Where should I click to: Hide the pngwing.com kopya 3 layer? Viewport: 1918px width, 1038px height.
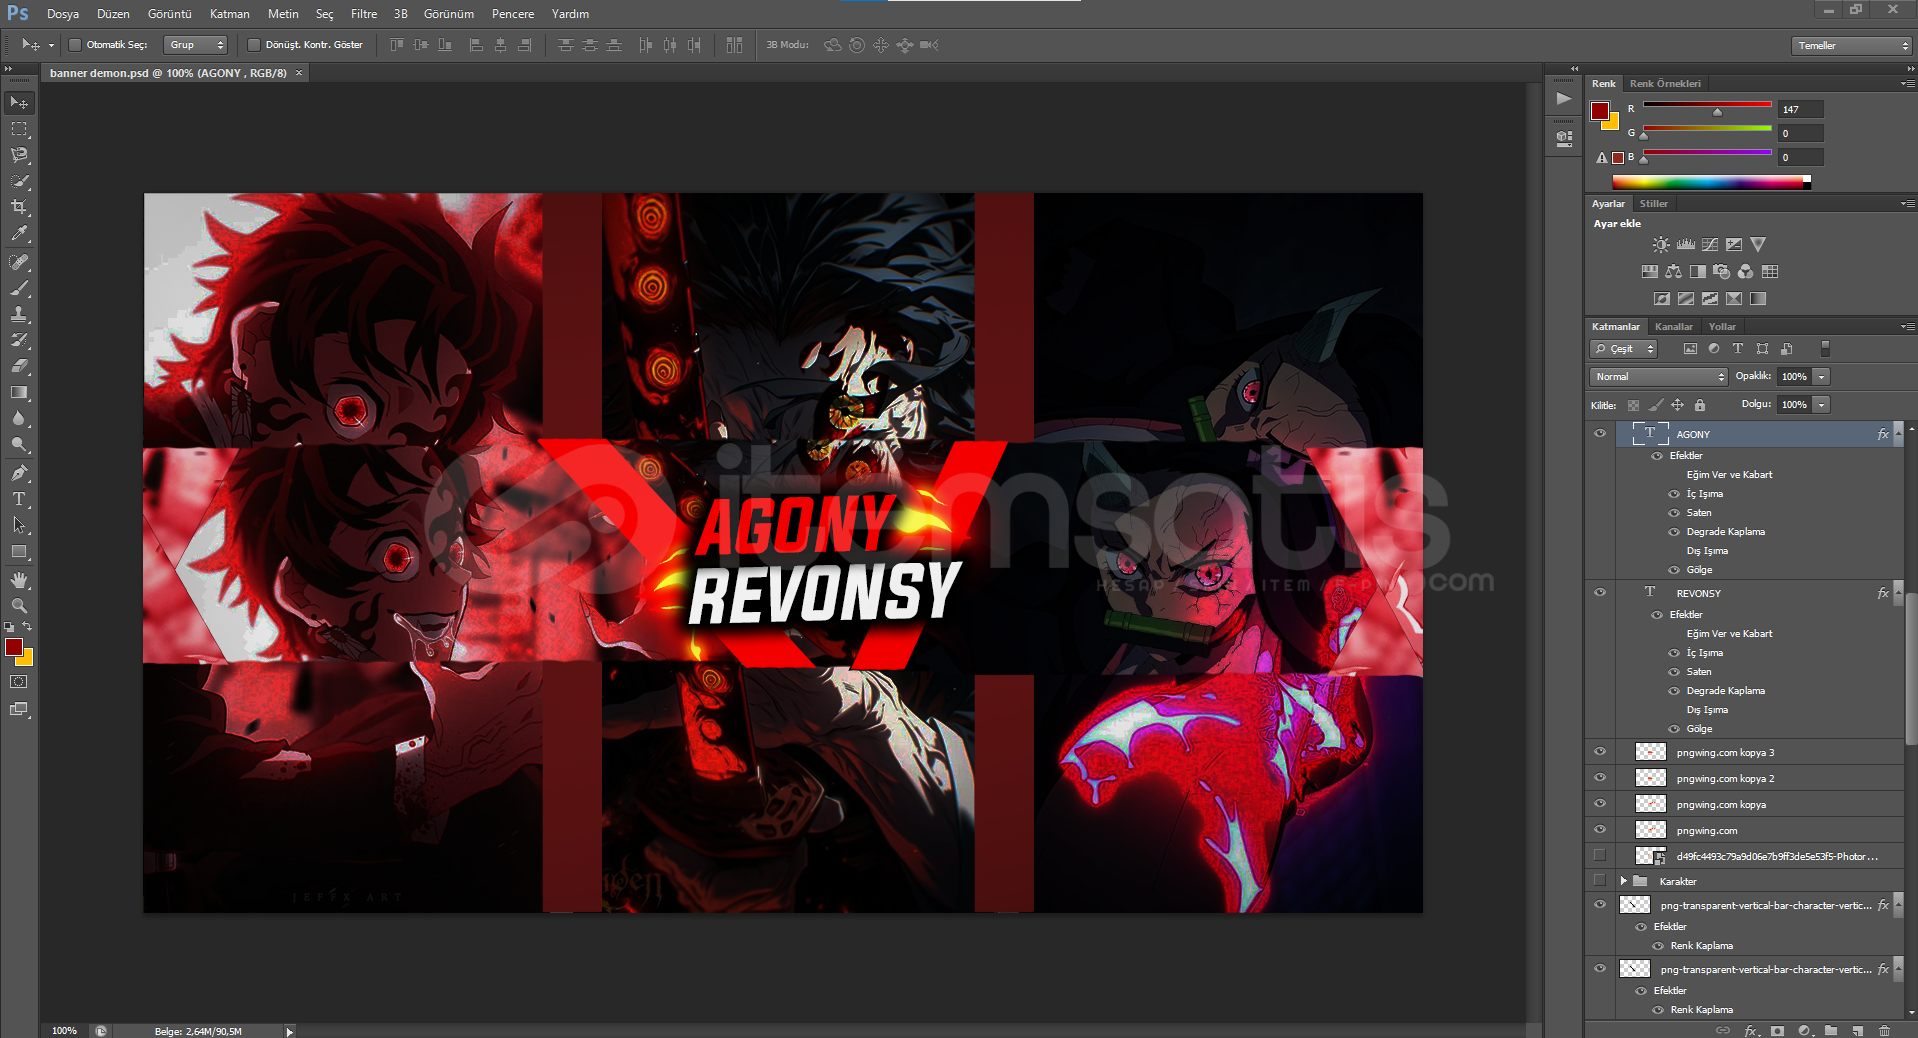point(1600,752)
